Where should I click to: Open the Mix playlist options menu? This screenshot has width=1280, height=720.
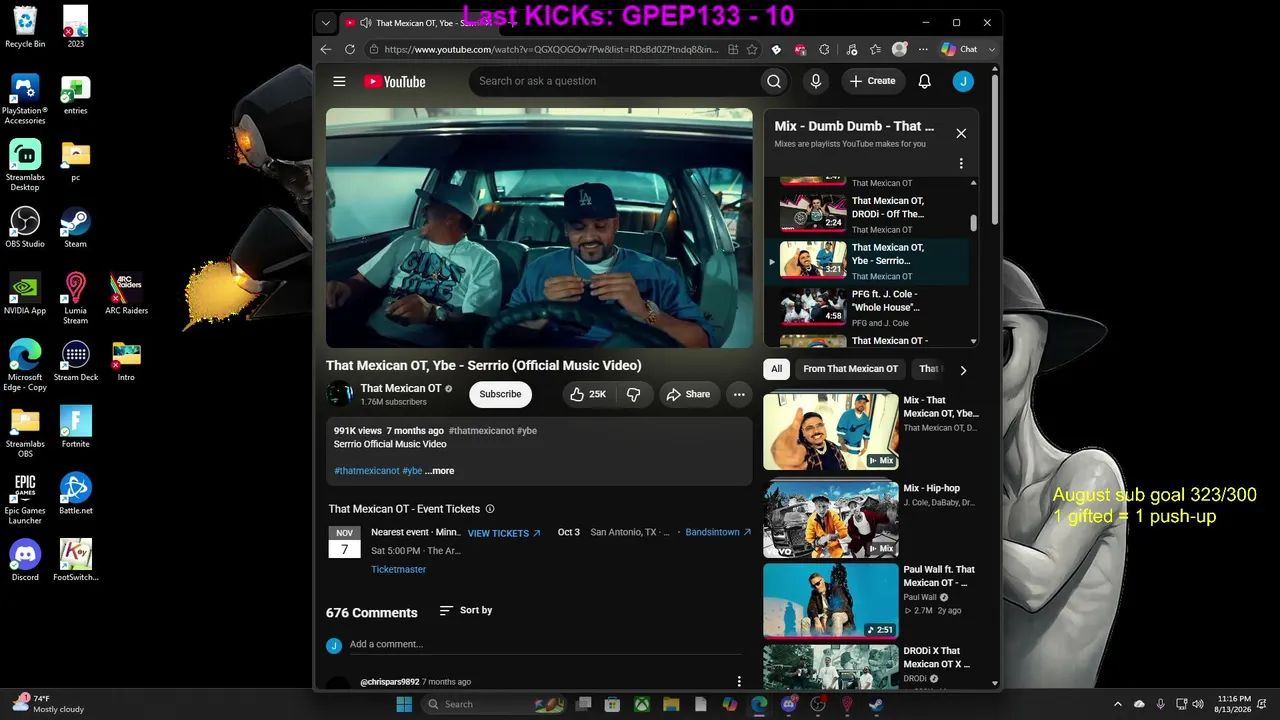tap(961, 163)
